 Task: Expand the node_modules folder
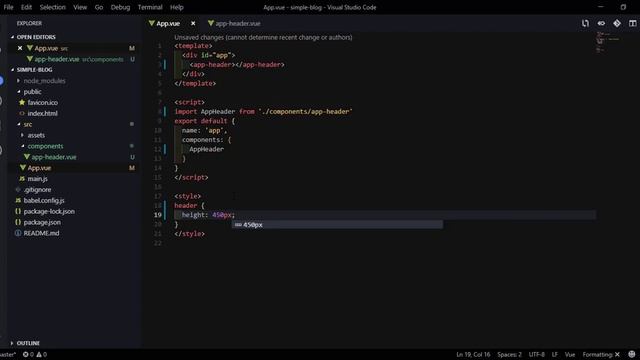tap(44, 81)
